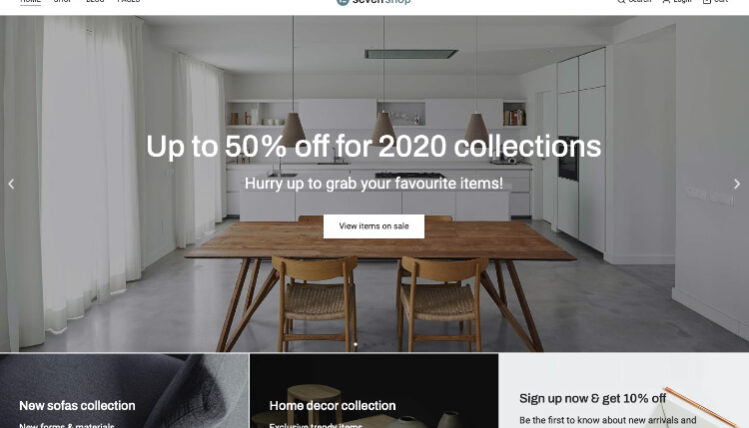Click Exclusive trendy items subtitle
The image size is (749, 428).
coord(316,425)
